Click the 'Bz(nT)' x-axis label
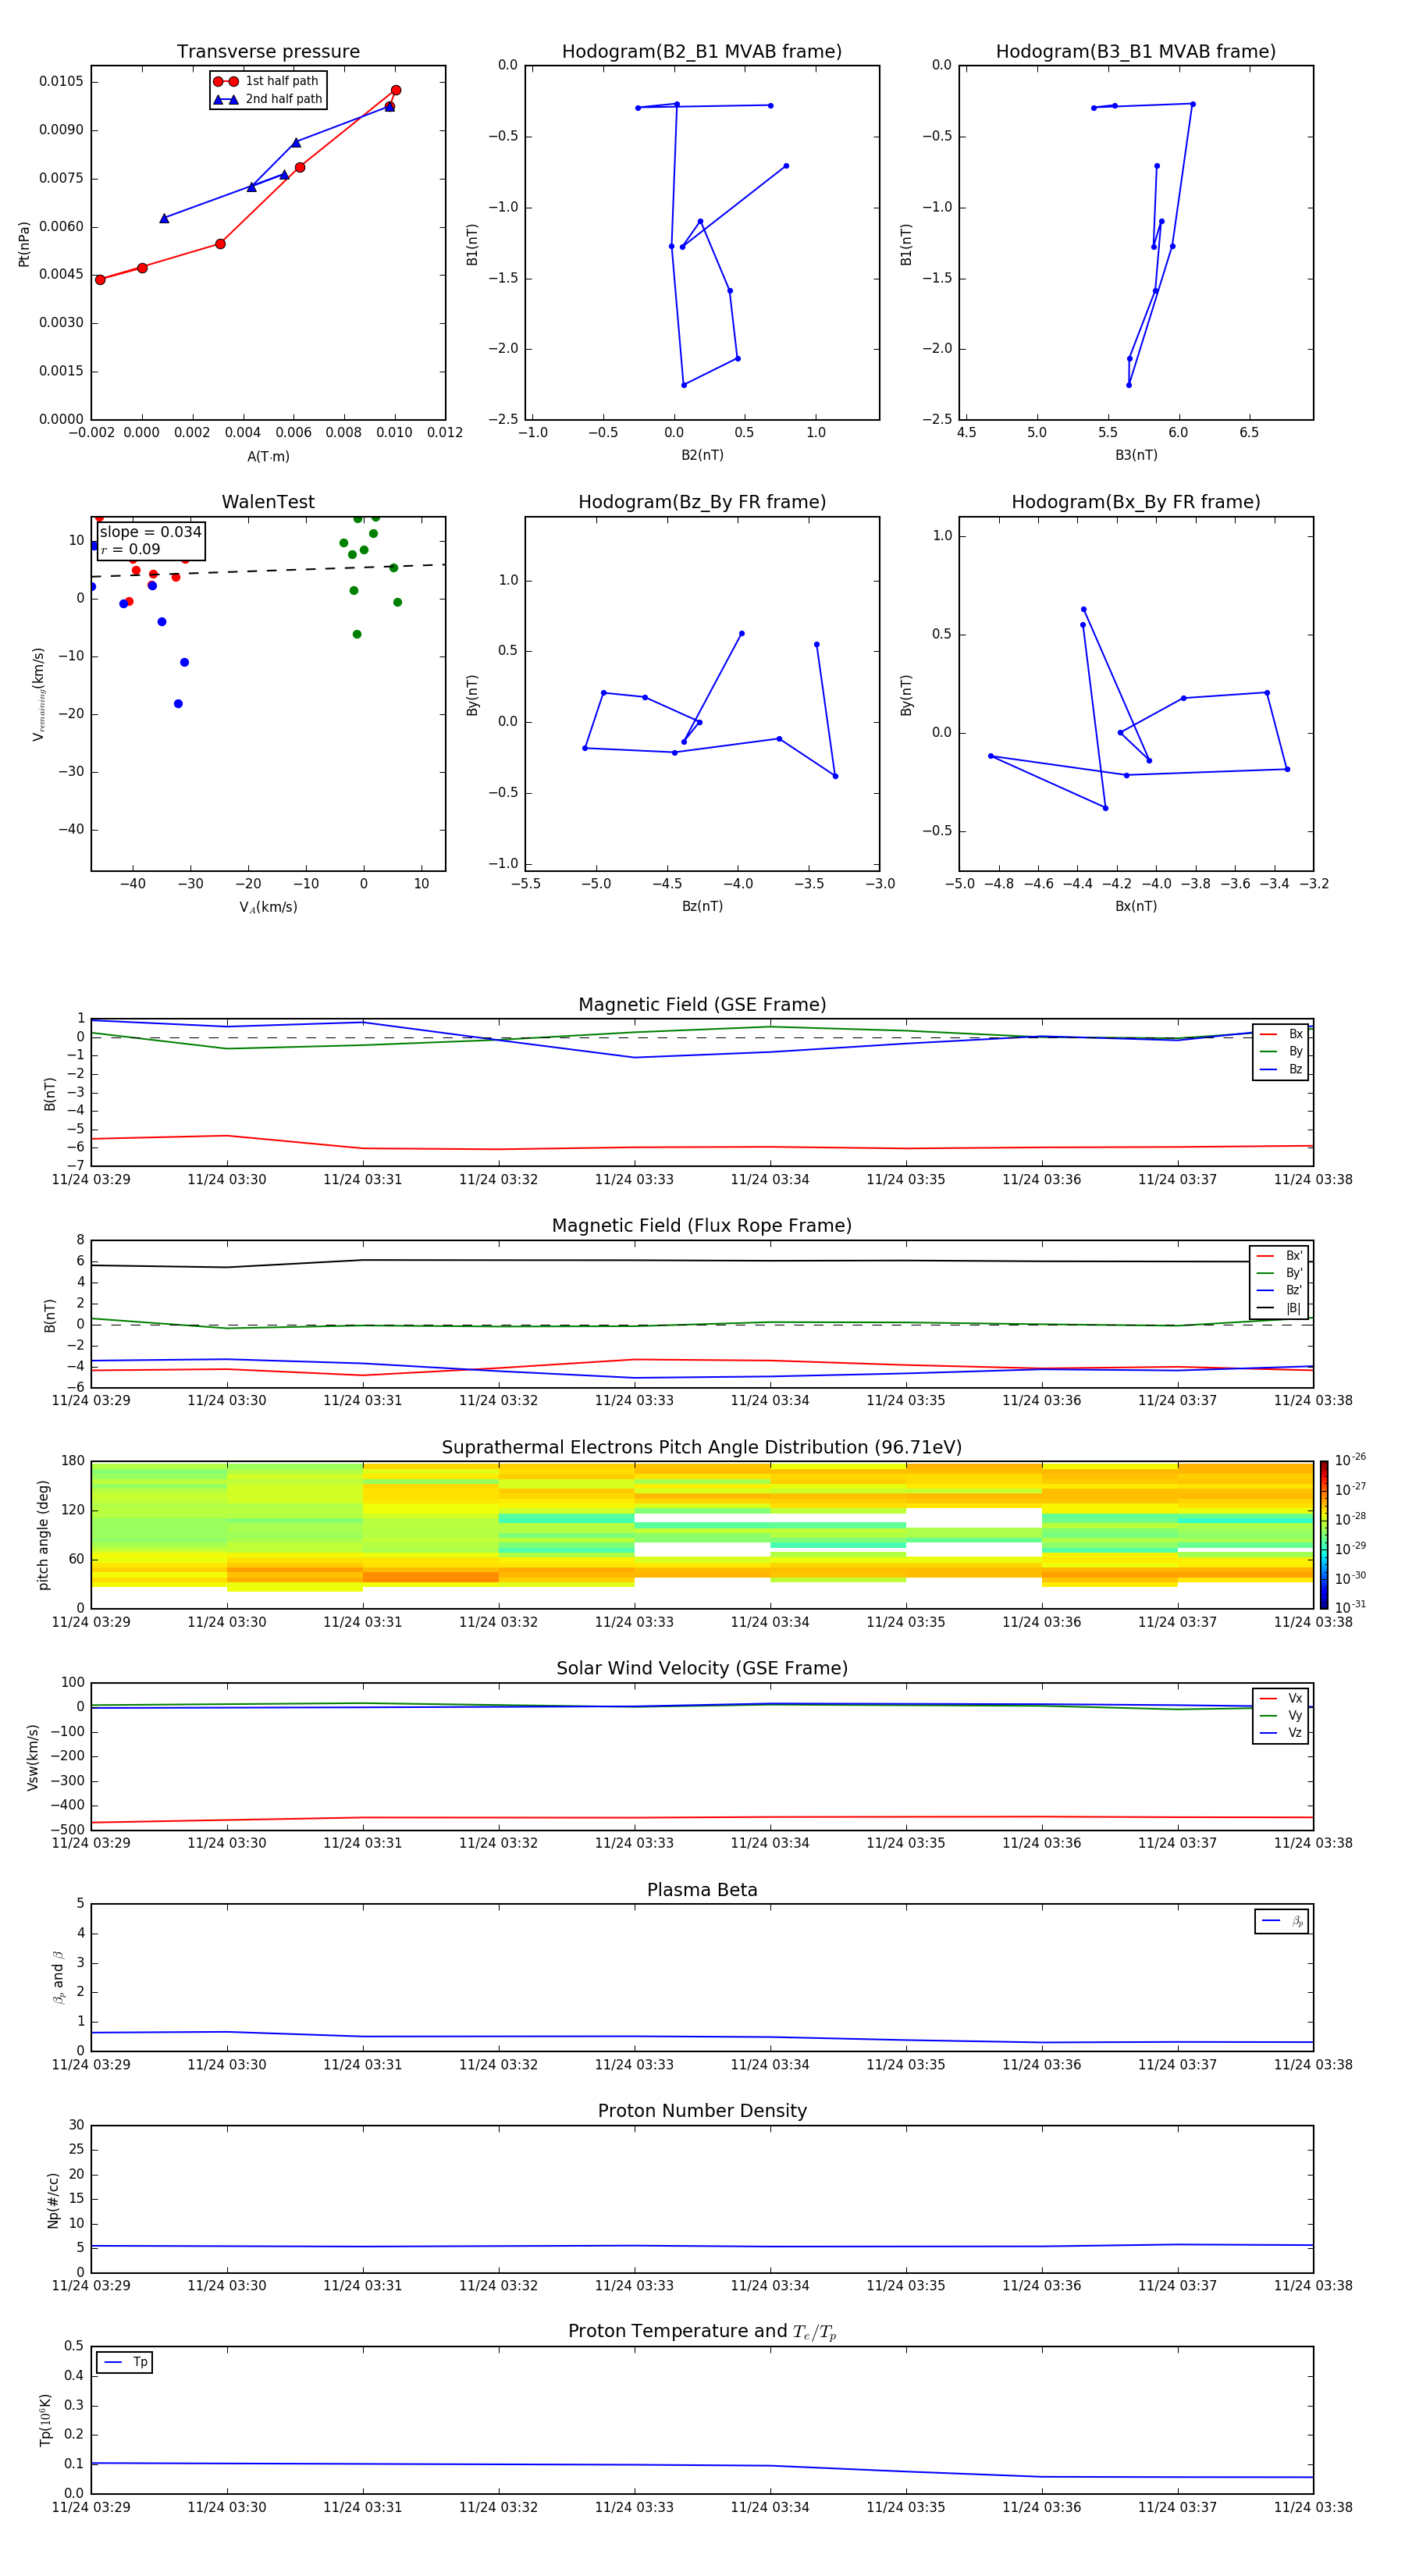This screenshot has height=2576, width=1405. (x=702, y=906)
